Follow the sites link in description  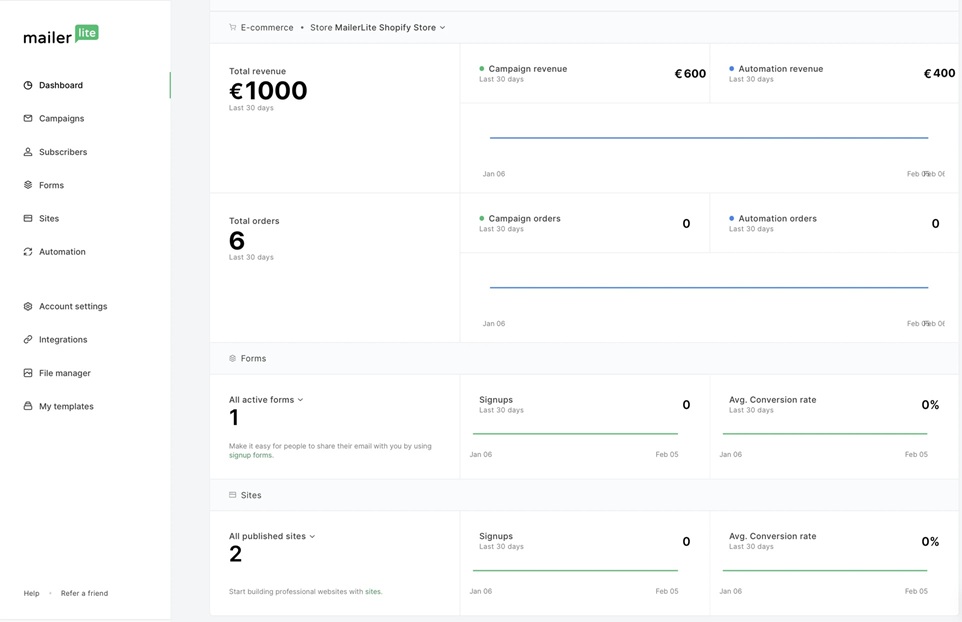(x=373, y=591)
